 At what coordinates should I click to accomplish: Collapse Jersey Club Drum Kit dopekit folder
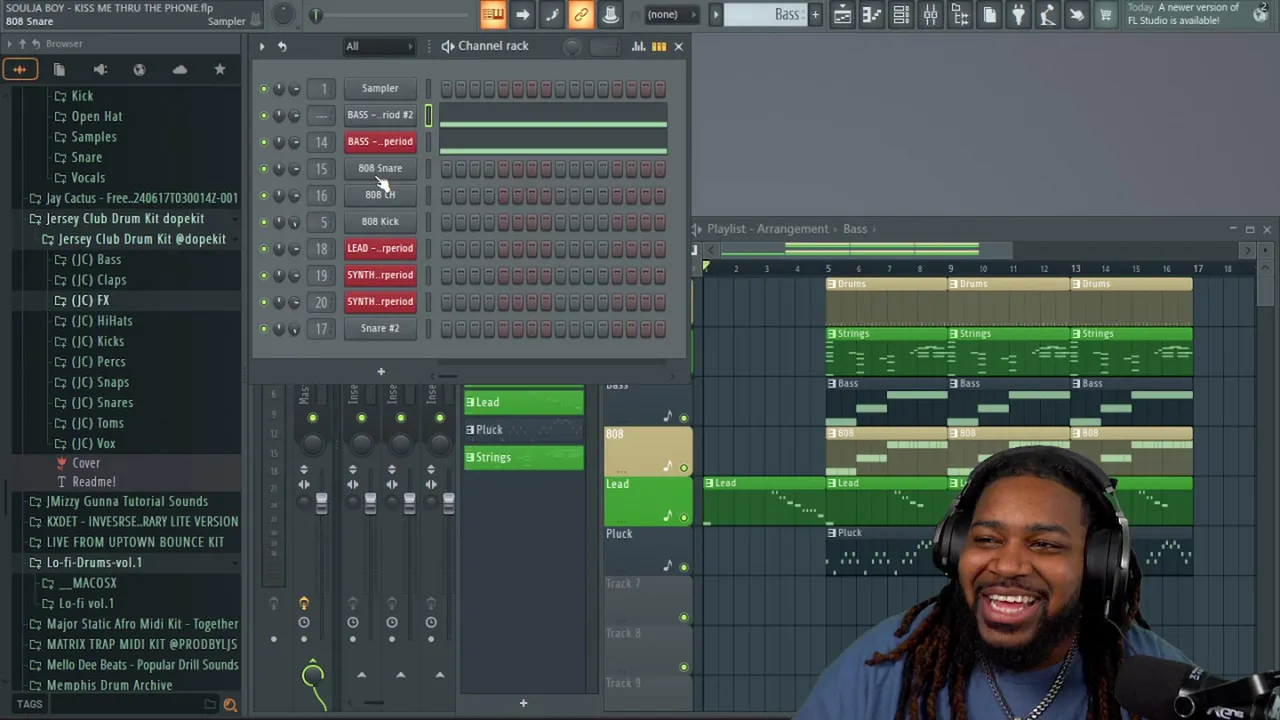[124, 218]
